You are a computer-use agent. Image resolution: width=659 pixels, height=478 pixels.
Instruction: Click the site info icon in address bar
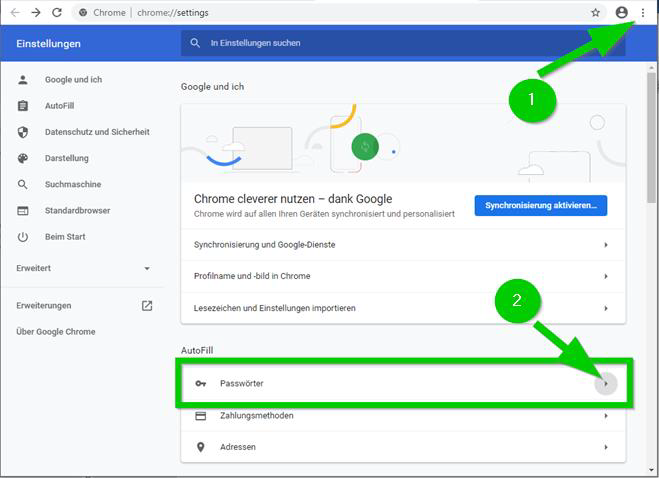click(x=83, y=13)
